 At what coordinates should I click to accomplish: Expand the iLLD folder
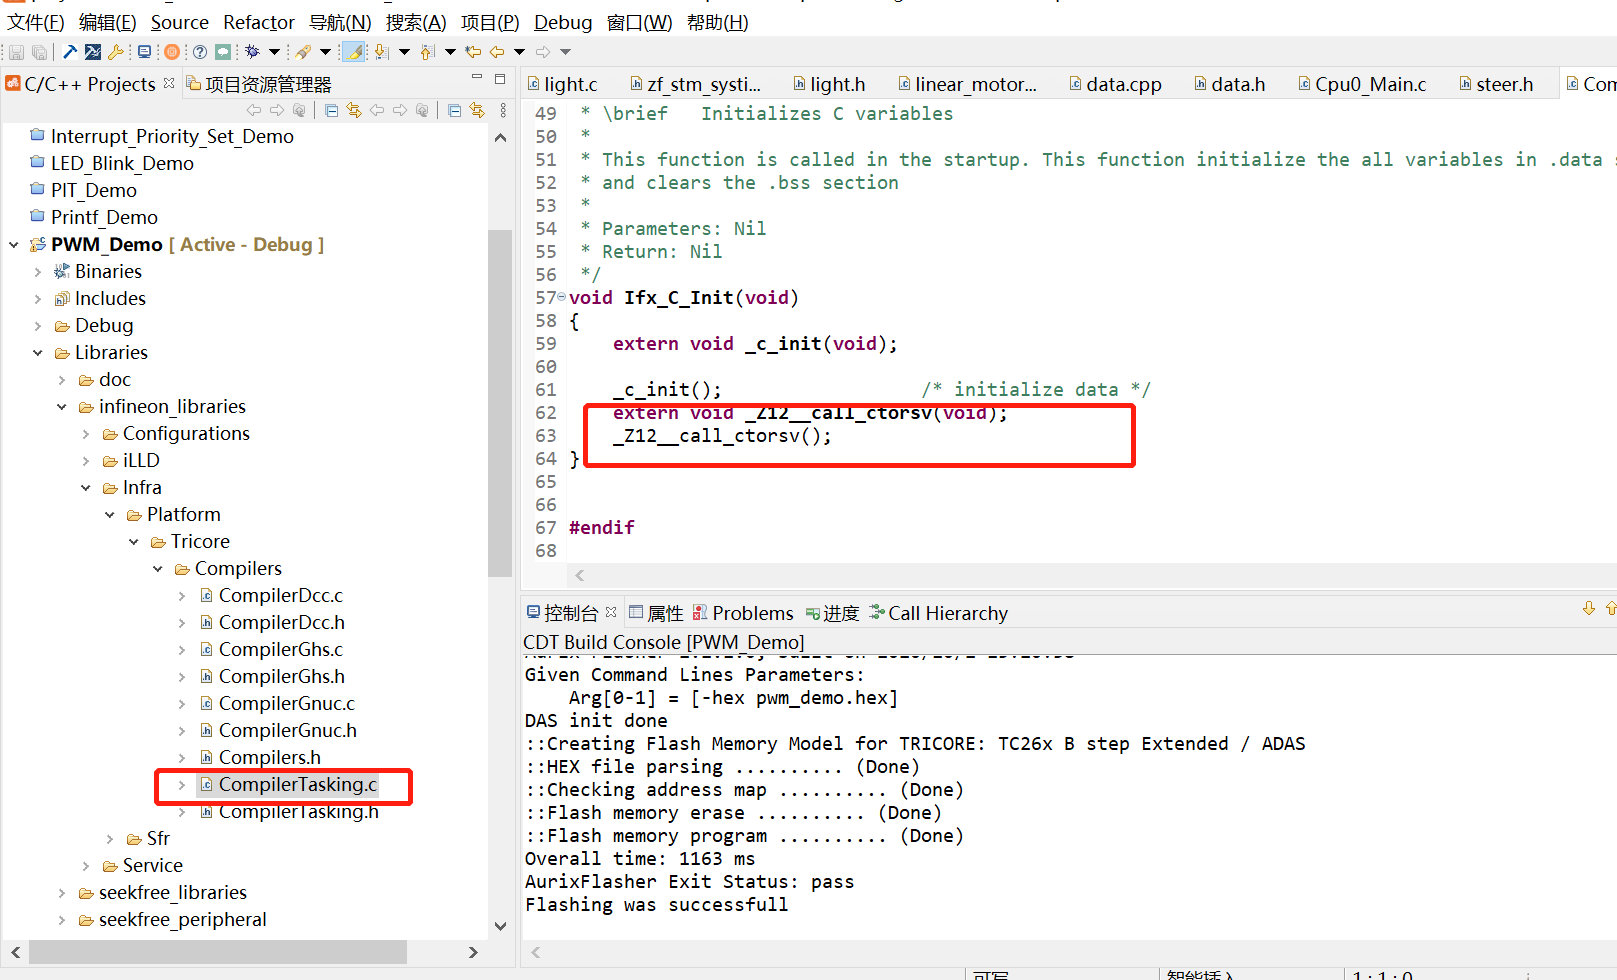tap(85, 461)
